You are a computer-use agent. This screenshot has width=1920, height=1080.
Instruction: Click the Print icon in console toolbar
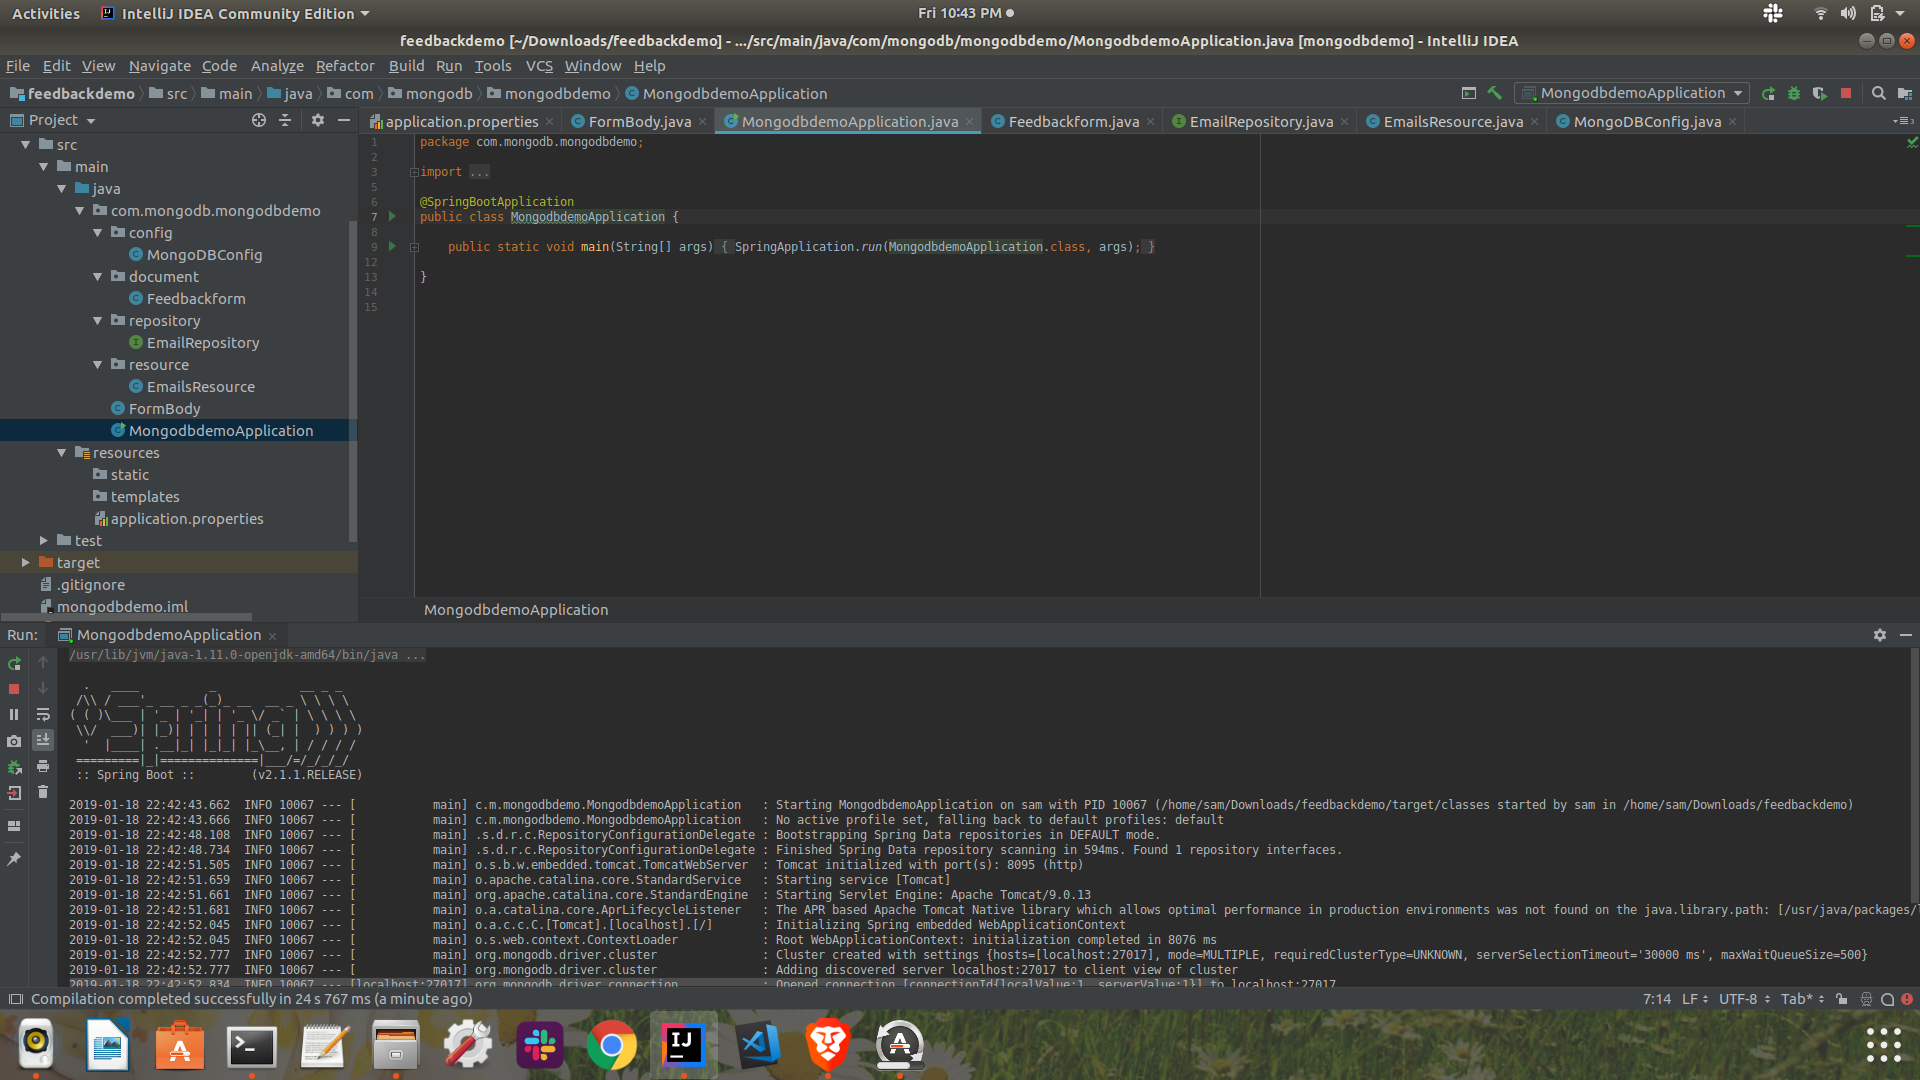click(x=43, y=766)
